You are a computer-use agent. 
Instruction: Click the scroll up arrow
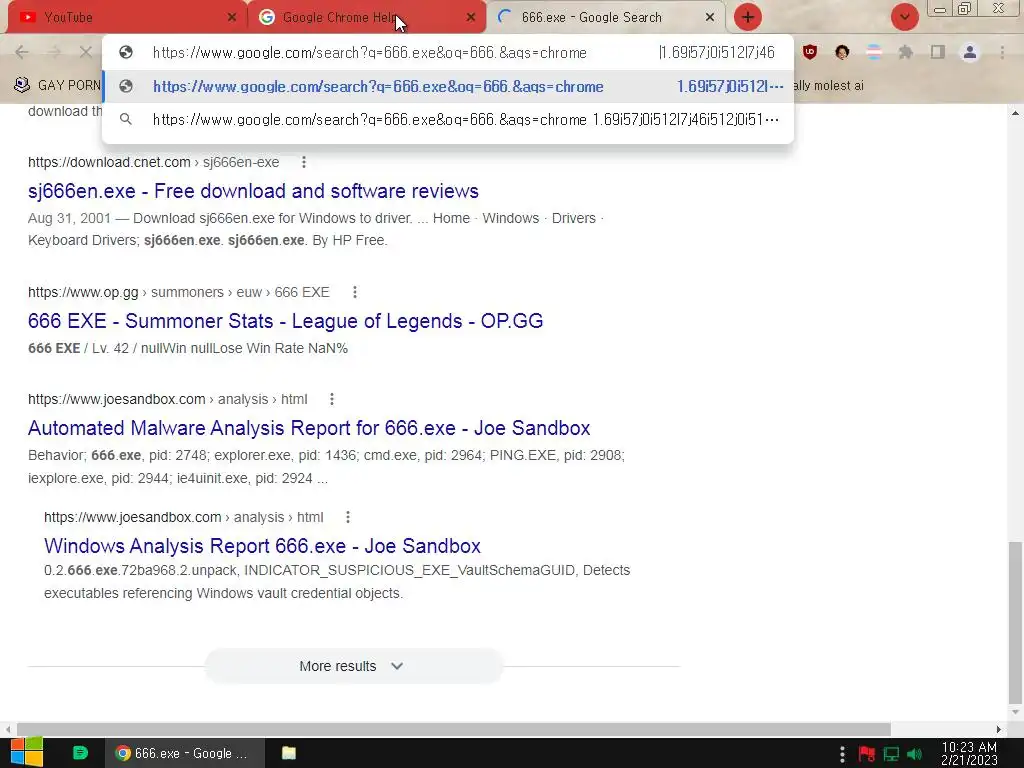click(x=1015, y=113)
